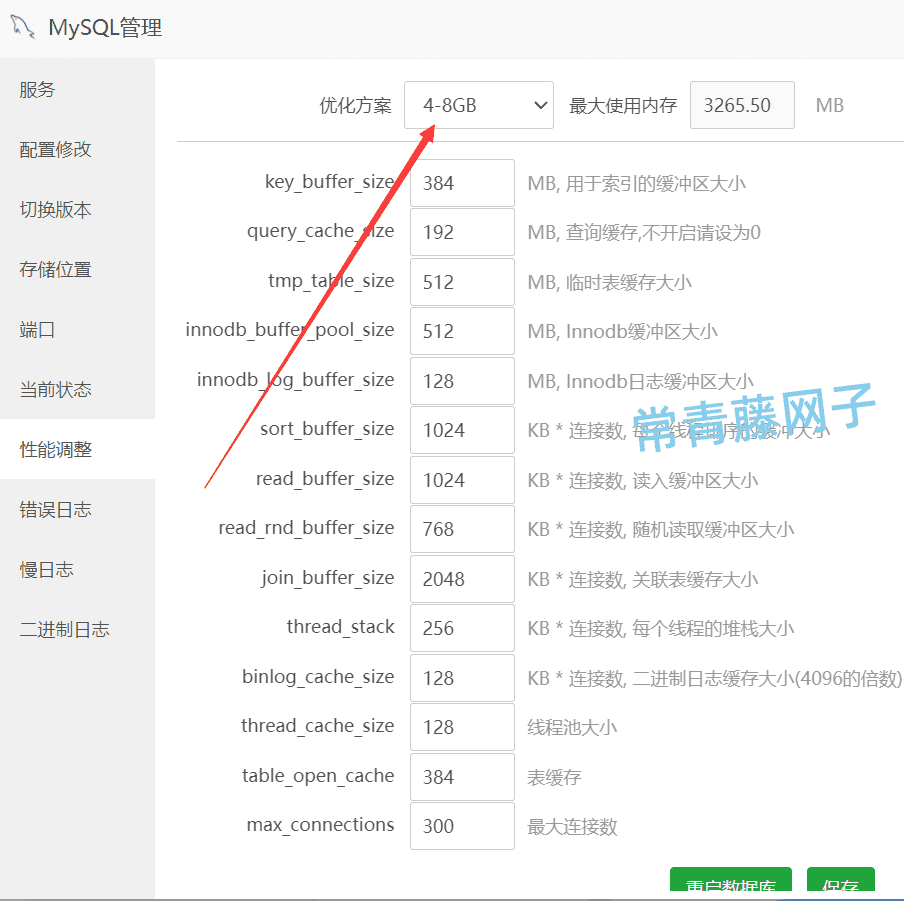Screen dimensions: 904x901
Task: Click the MySQL dolphin logo icon
Action: tap(22, 28)
